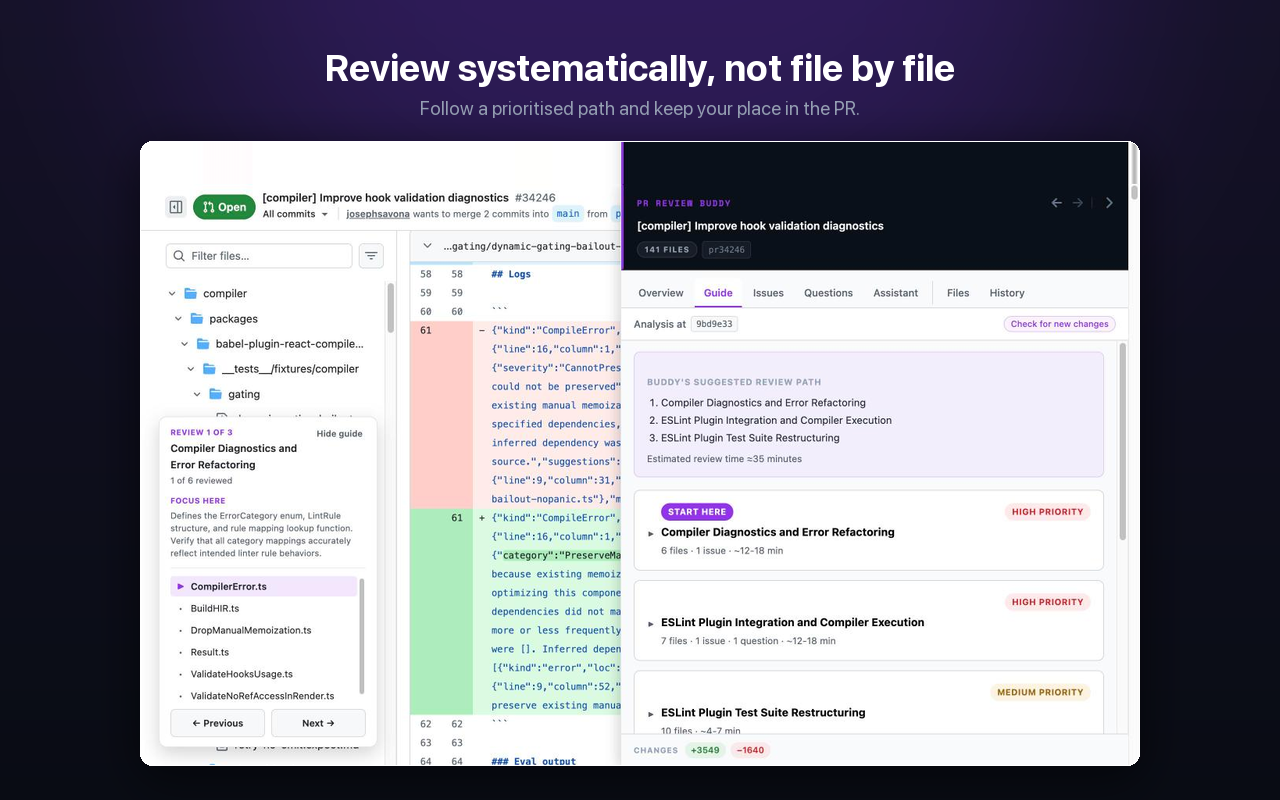This screenshot has height=800, width=1280.
Task: Select the packages folder icon
Action: coord(196,319)
